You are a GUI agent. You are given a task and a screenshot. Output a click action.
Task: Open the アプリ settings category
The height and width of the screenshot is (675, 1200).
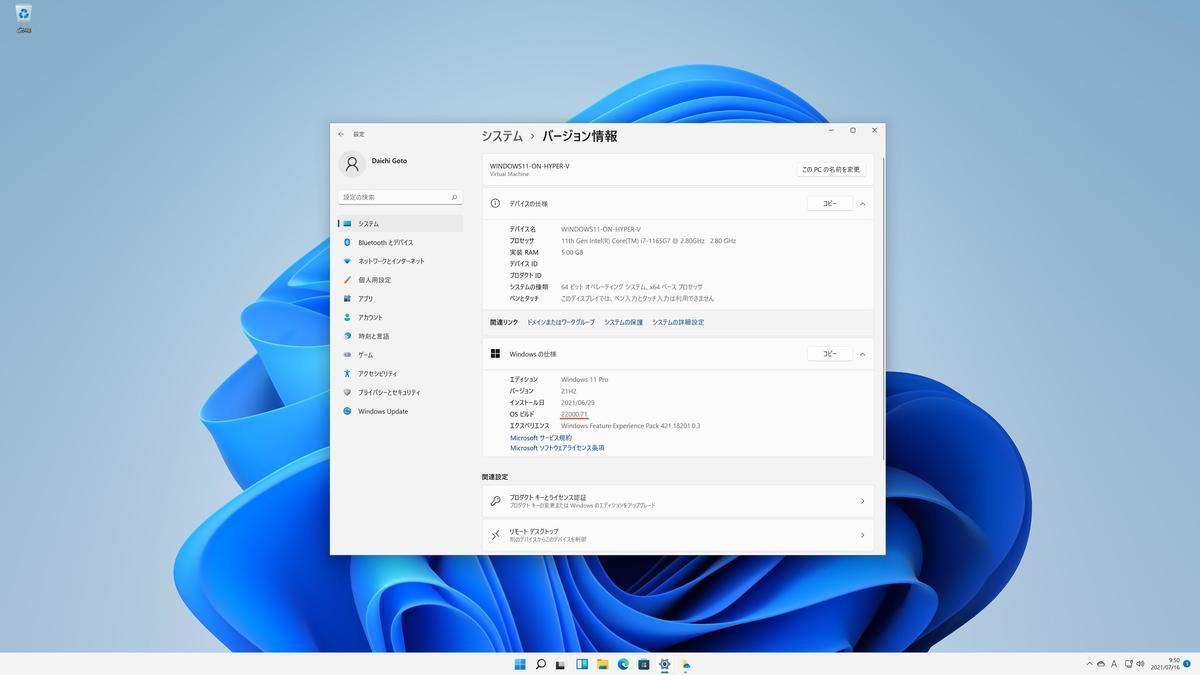(x=400, y=299)
